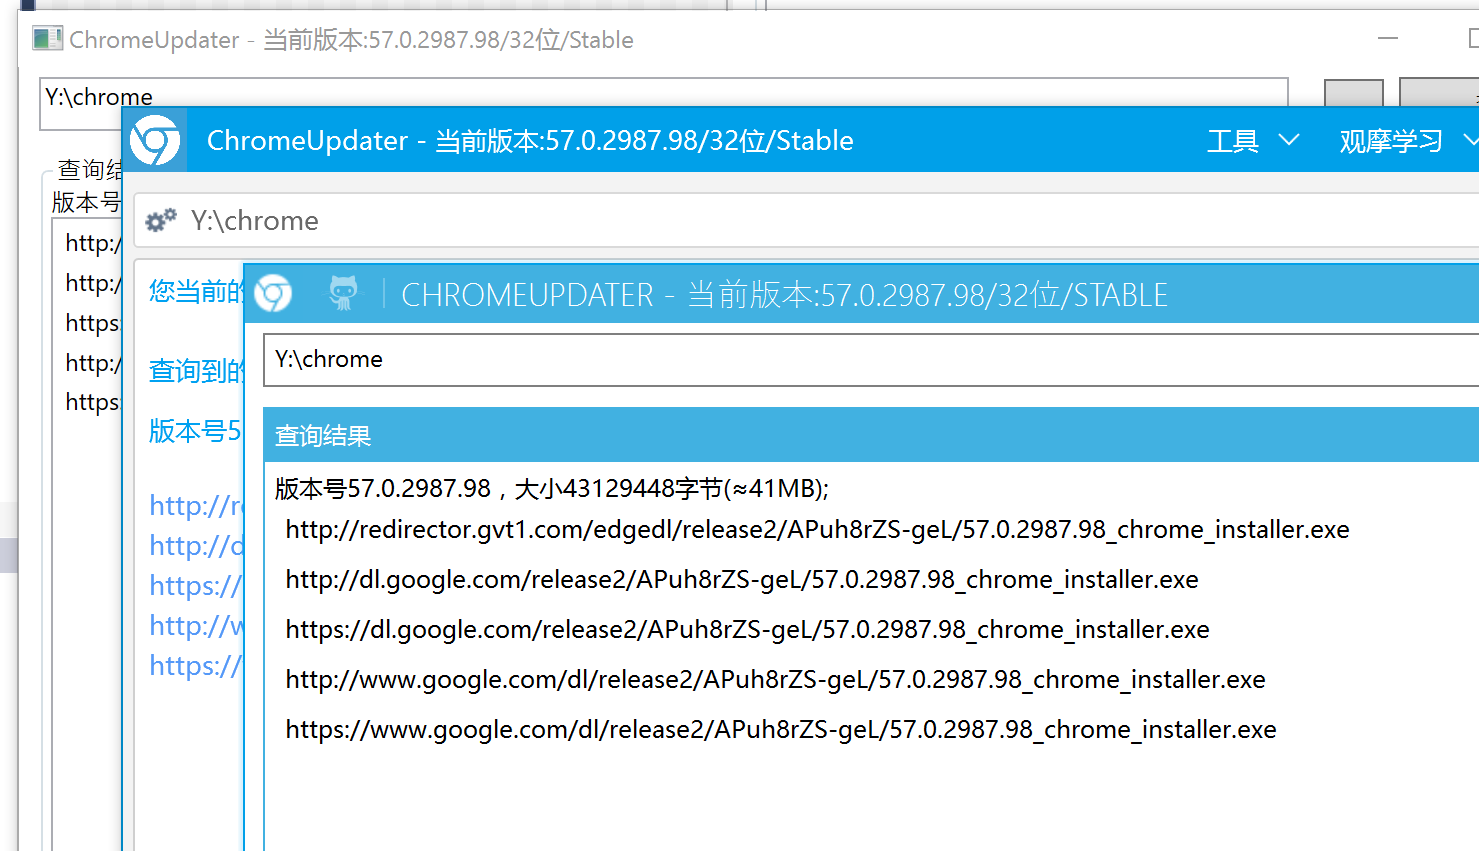The height and width of the screenshot is (851, 1479).
Task: Open the redirector.gvt1.com installer link
Action: [x=817, y=530]
